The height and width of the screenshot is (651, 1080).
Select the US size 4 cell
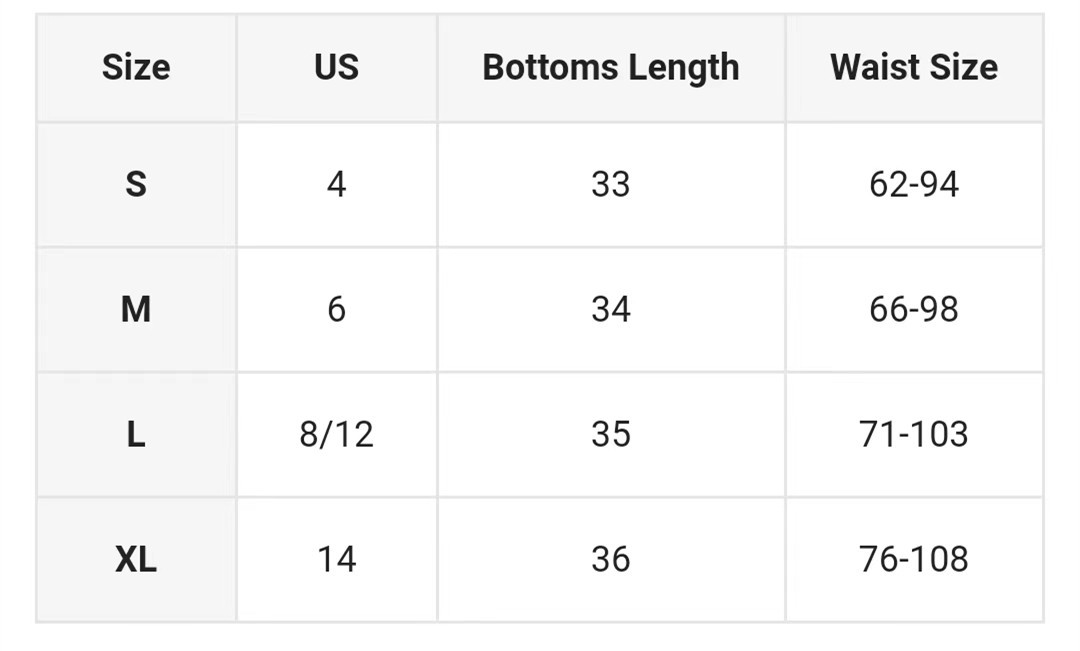point(337,185)
